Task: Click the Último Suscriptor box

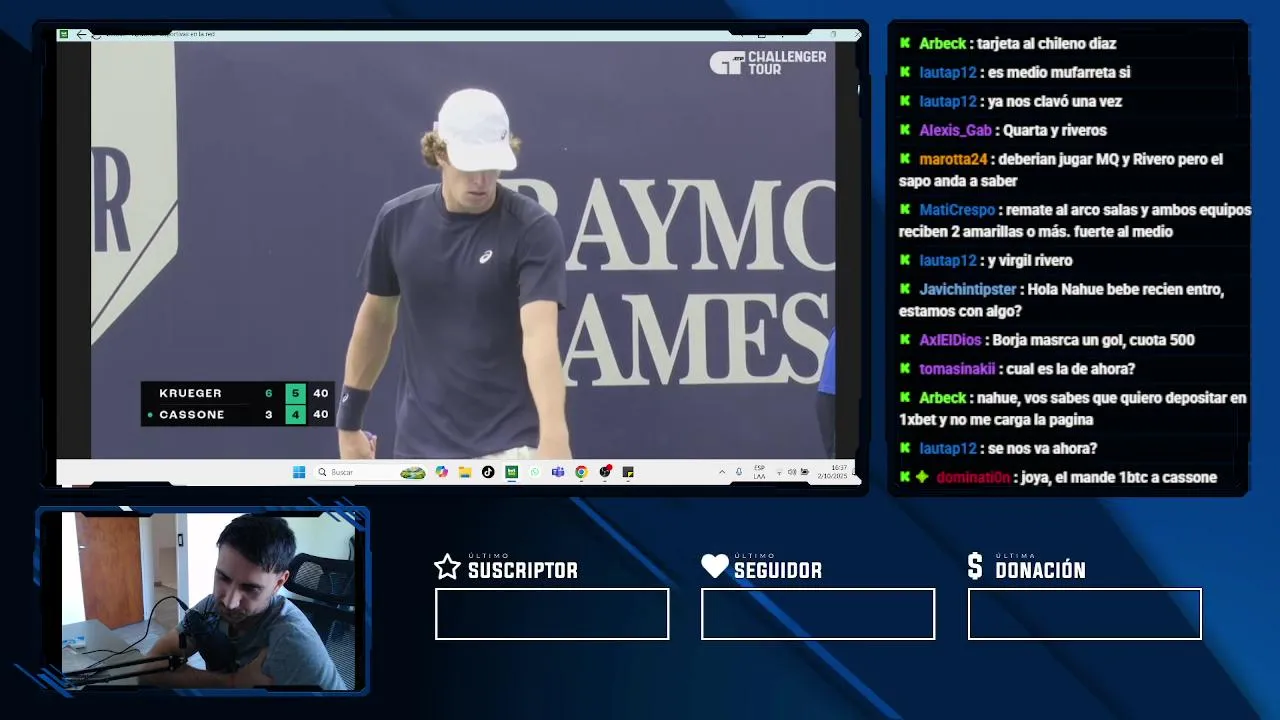Action: click(x=552, y=614)
